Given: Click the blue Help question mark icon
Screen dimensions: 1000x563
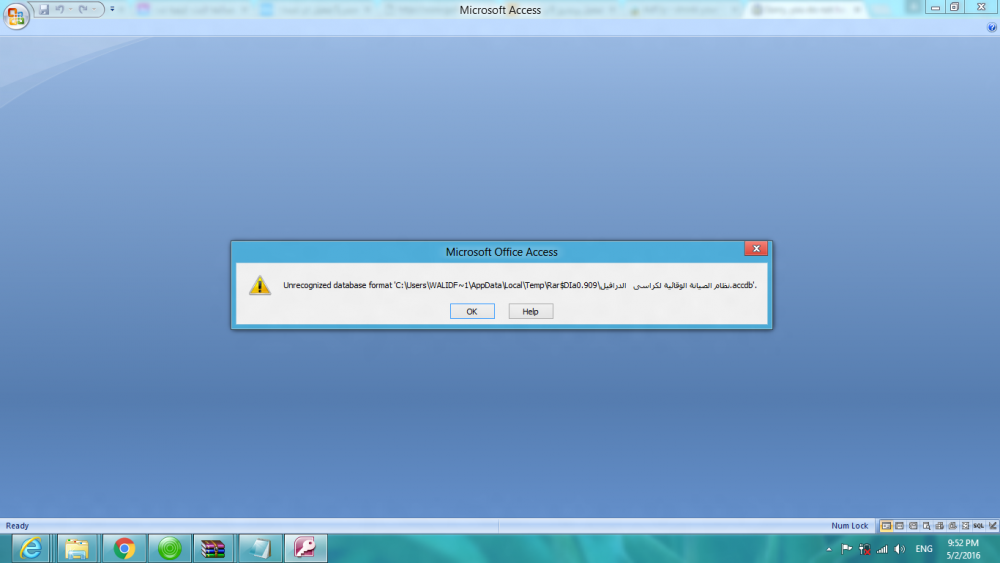Looking at the screenshot, I should point(992,27).
